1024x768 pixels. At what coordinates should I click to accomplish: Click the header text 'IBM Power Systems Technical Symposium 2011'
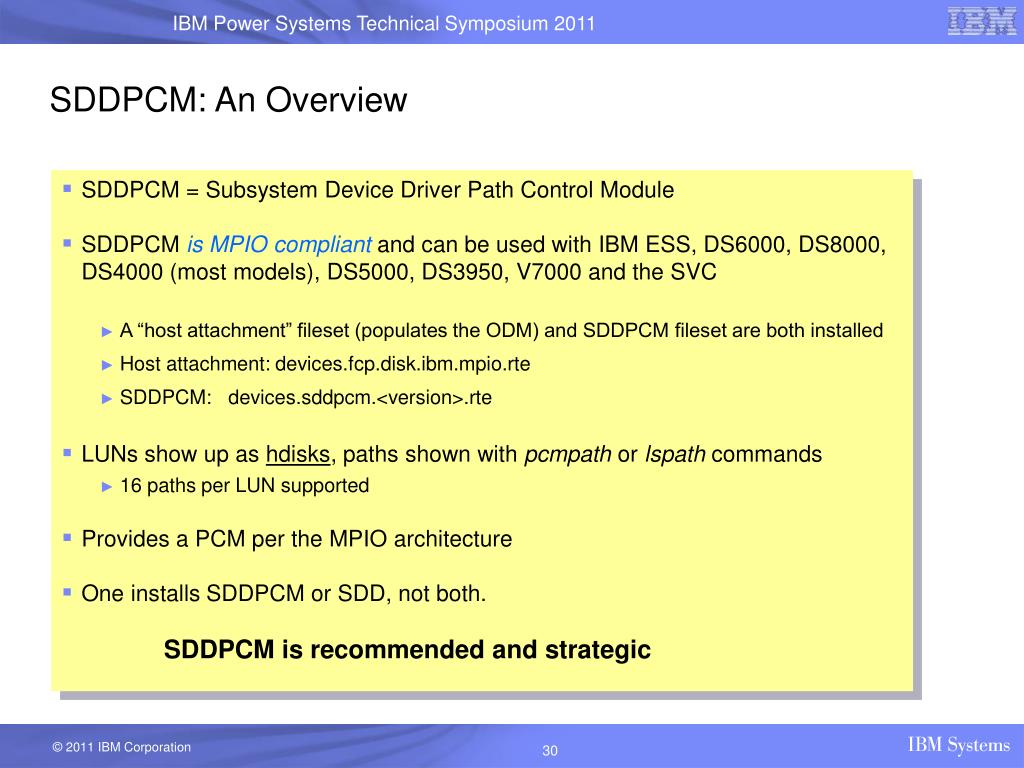[x=384, y=24]
